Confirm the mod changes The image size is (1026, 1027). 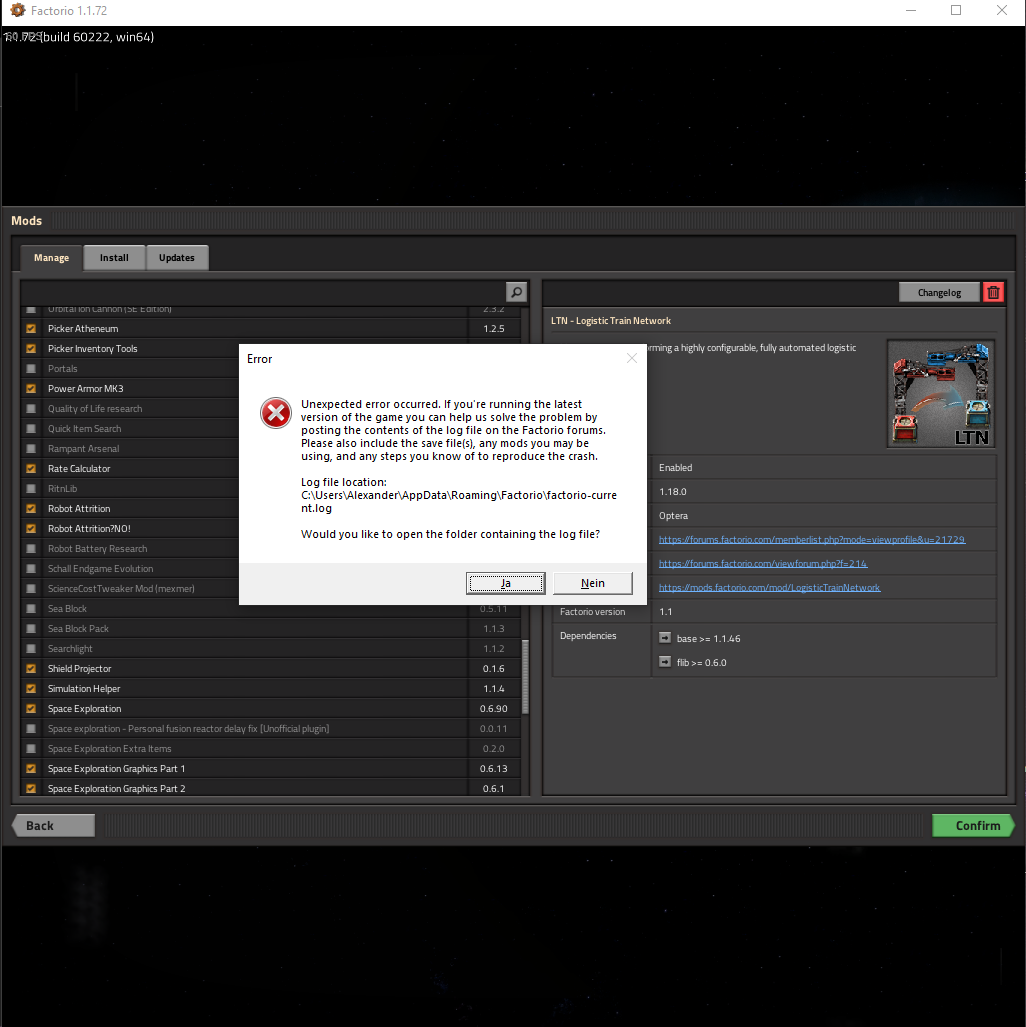[x=973, y=825]
